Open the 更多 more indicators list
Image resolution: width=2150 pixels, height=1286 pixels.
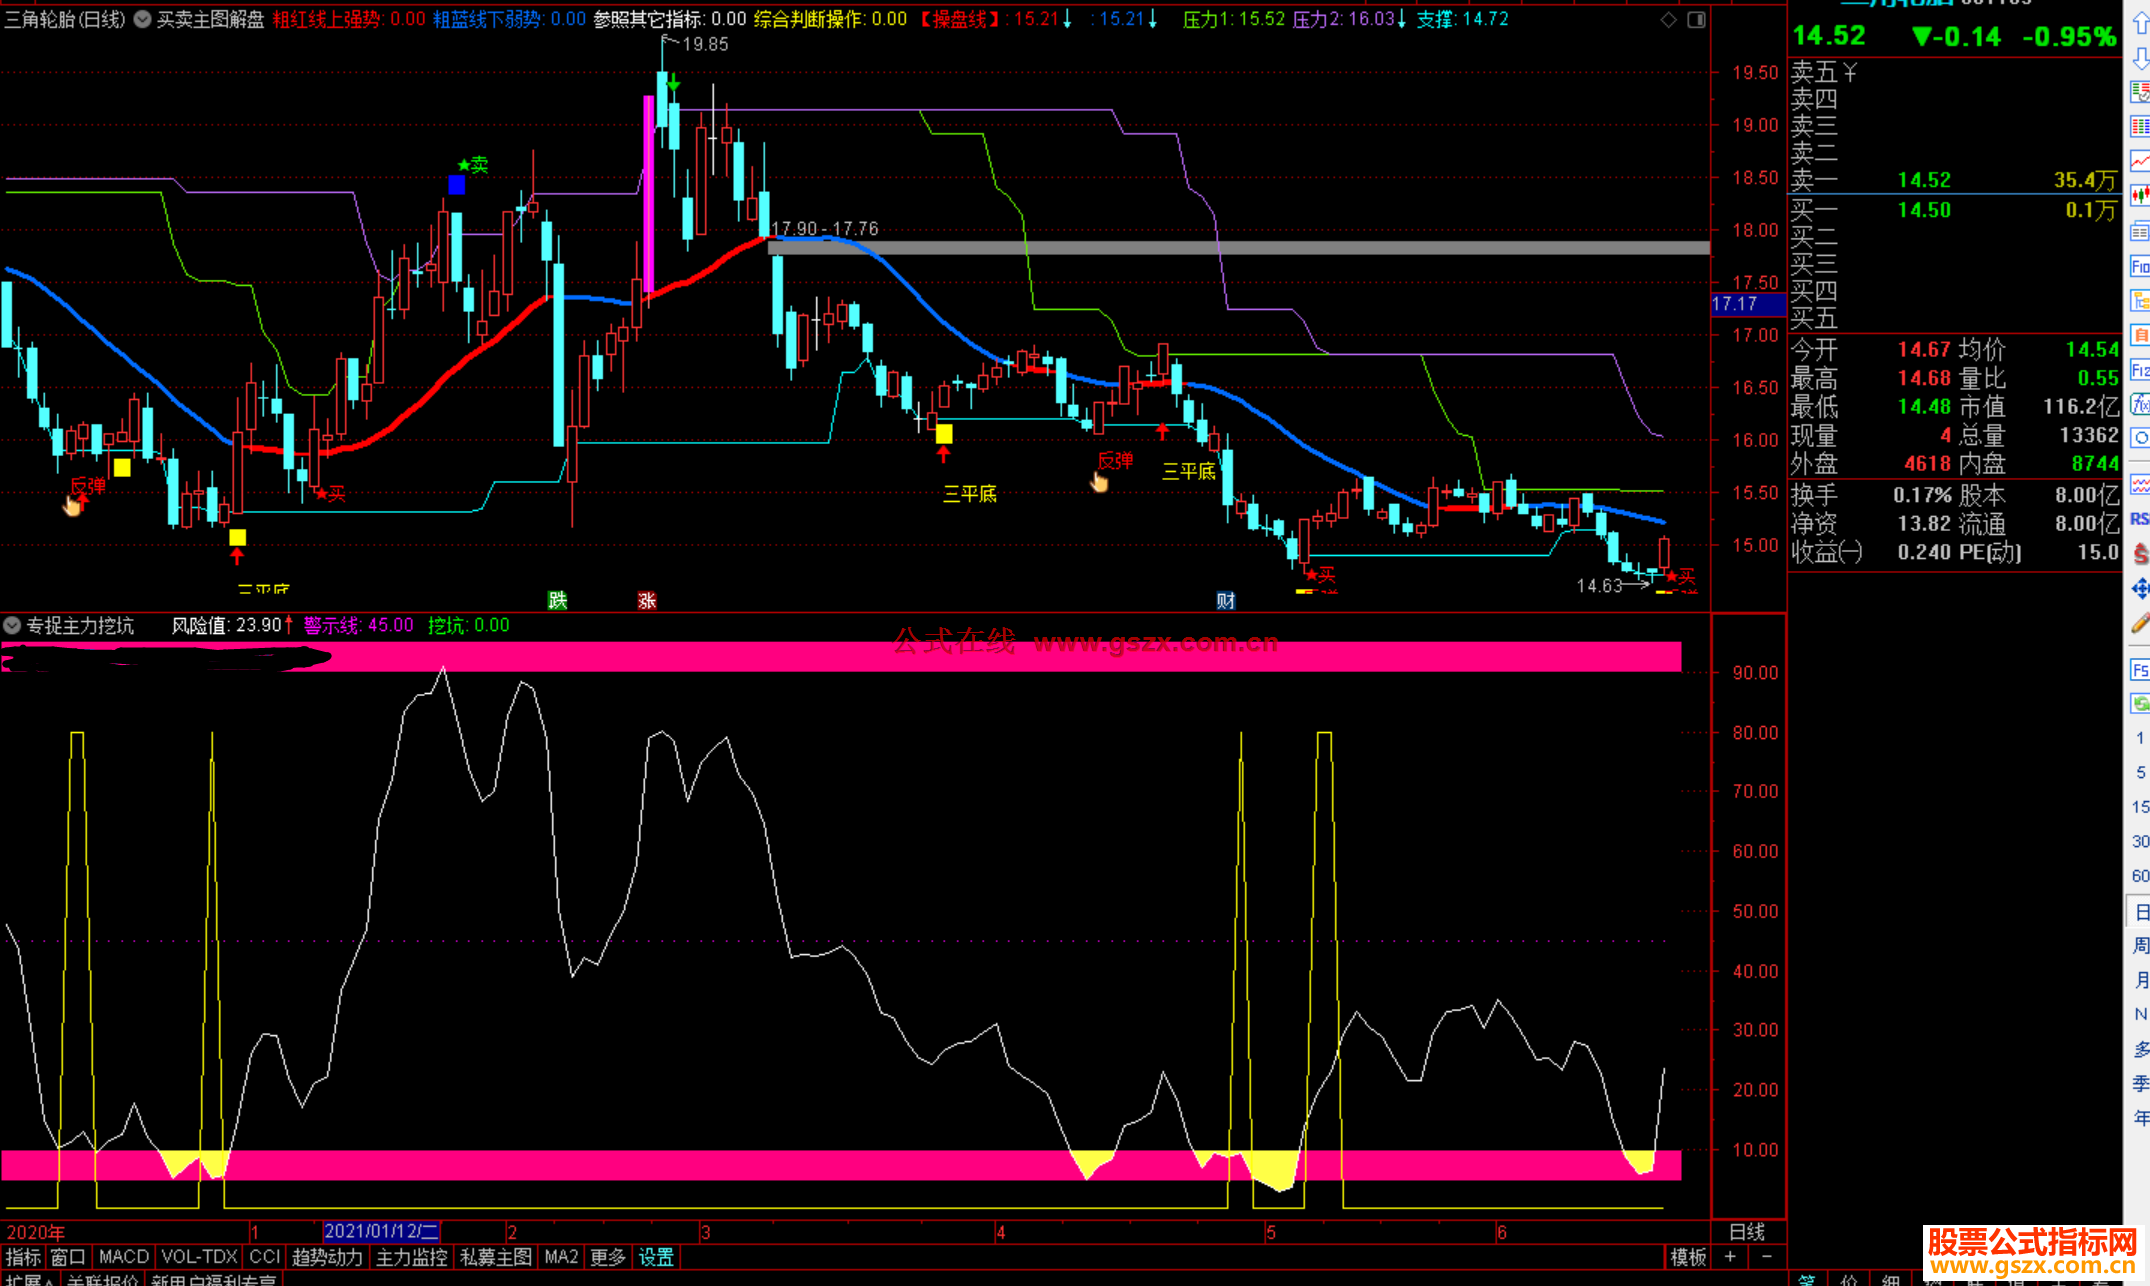coord(608,1257)
